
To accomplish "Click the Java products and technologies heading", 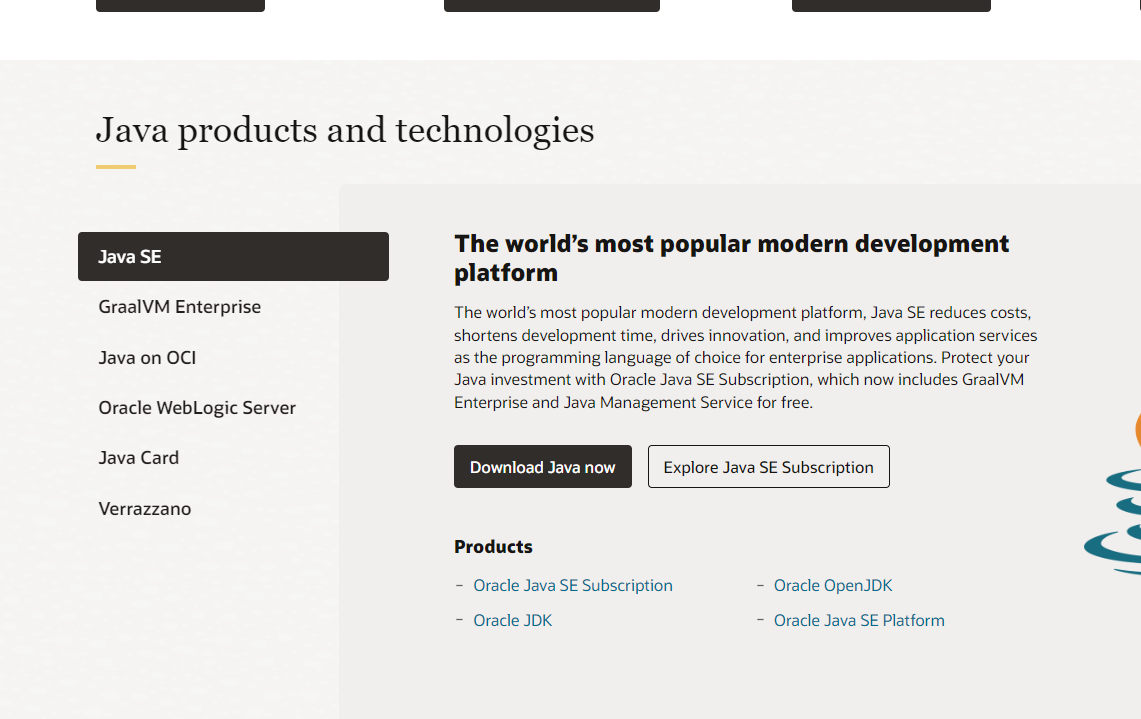I will click(345, 130).
